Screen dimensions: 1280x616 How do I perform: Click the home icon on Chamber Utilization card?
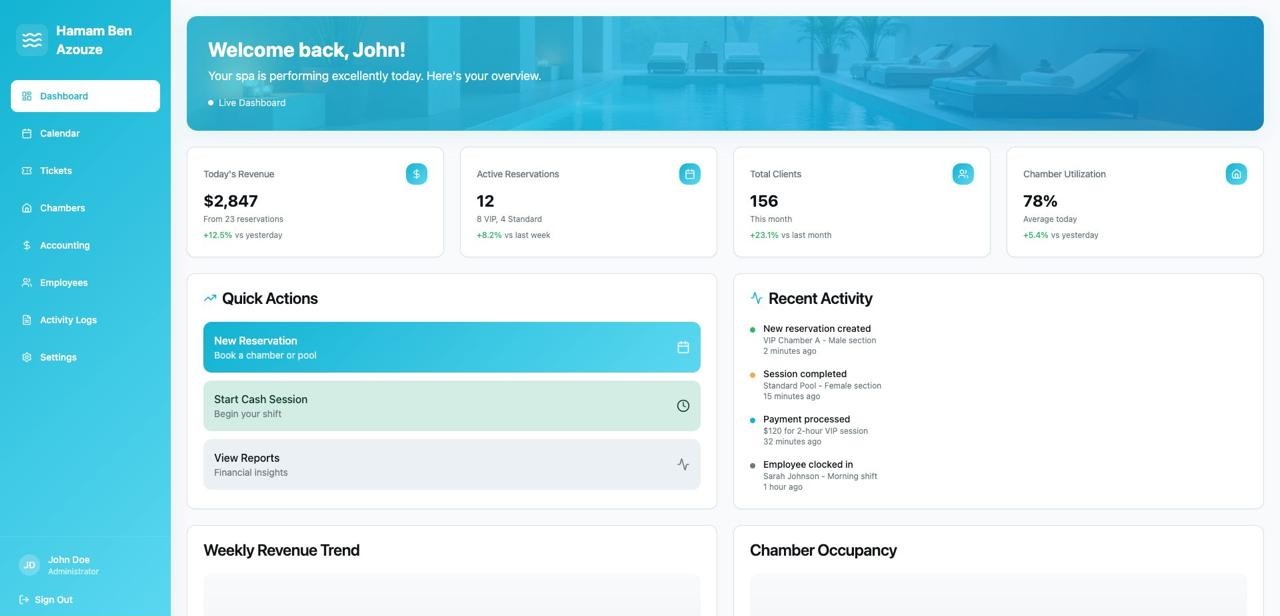1236,174
